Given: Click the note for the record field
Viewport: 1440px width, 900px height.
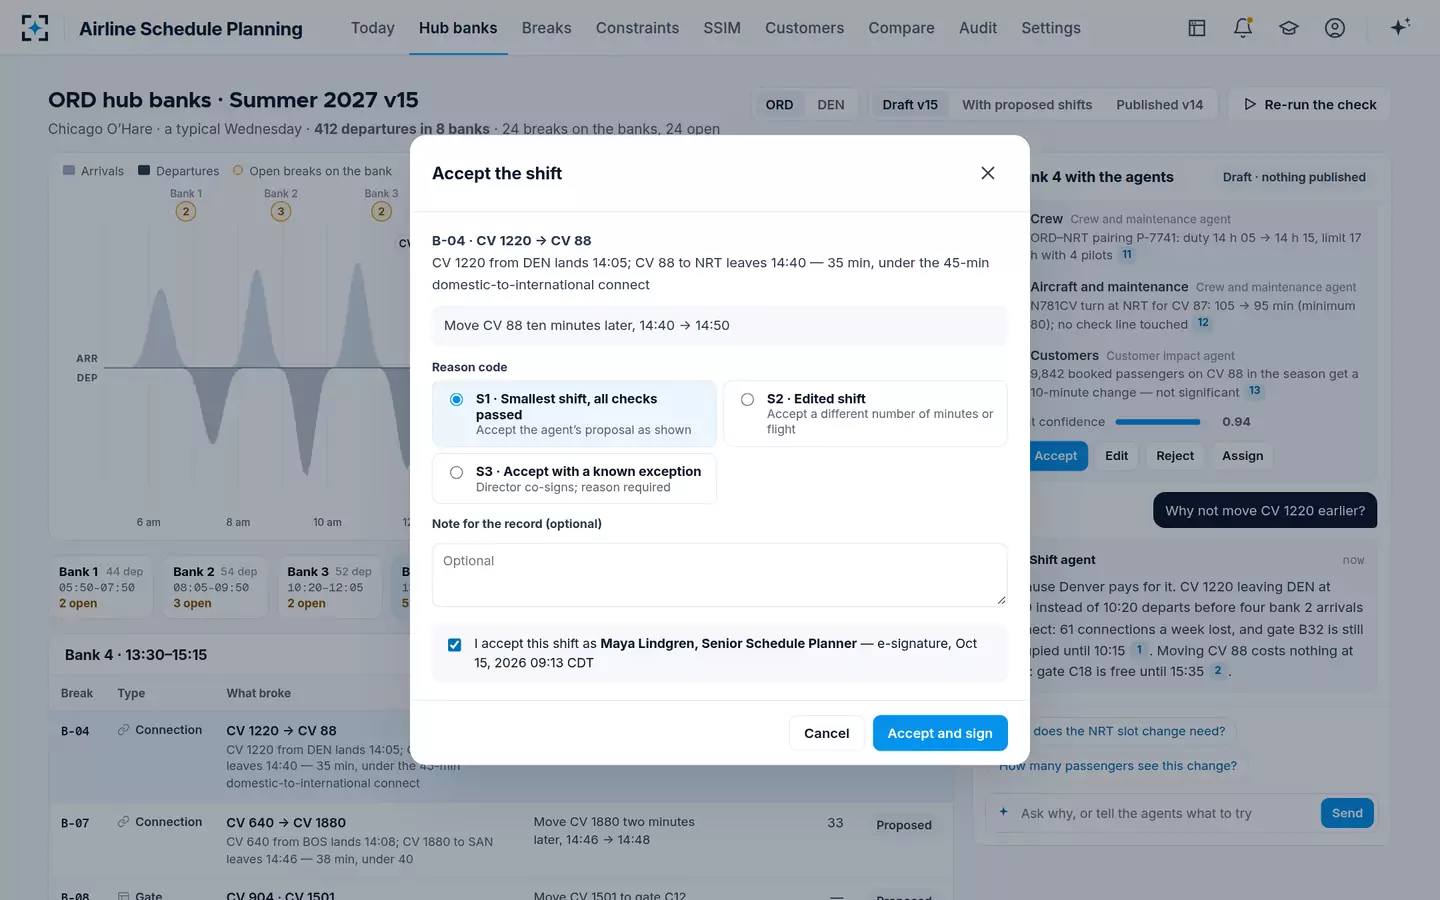Looking at the screenshot, I should (719, 575).
